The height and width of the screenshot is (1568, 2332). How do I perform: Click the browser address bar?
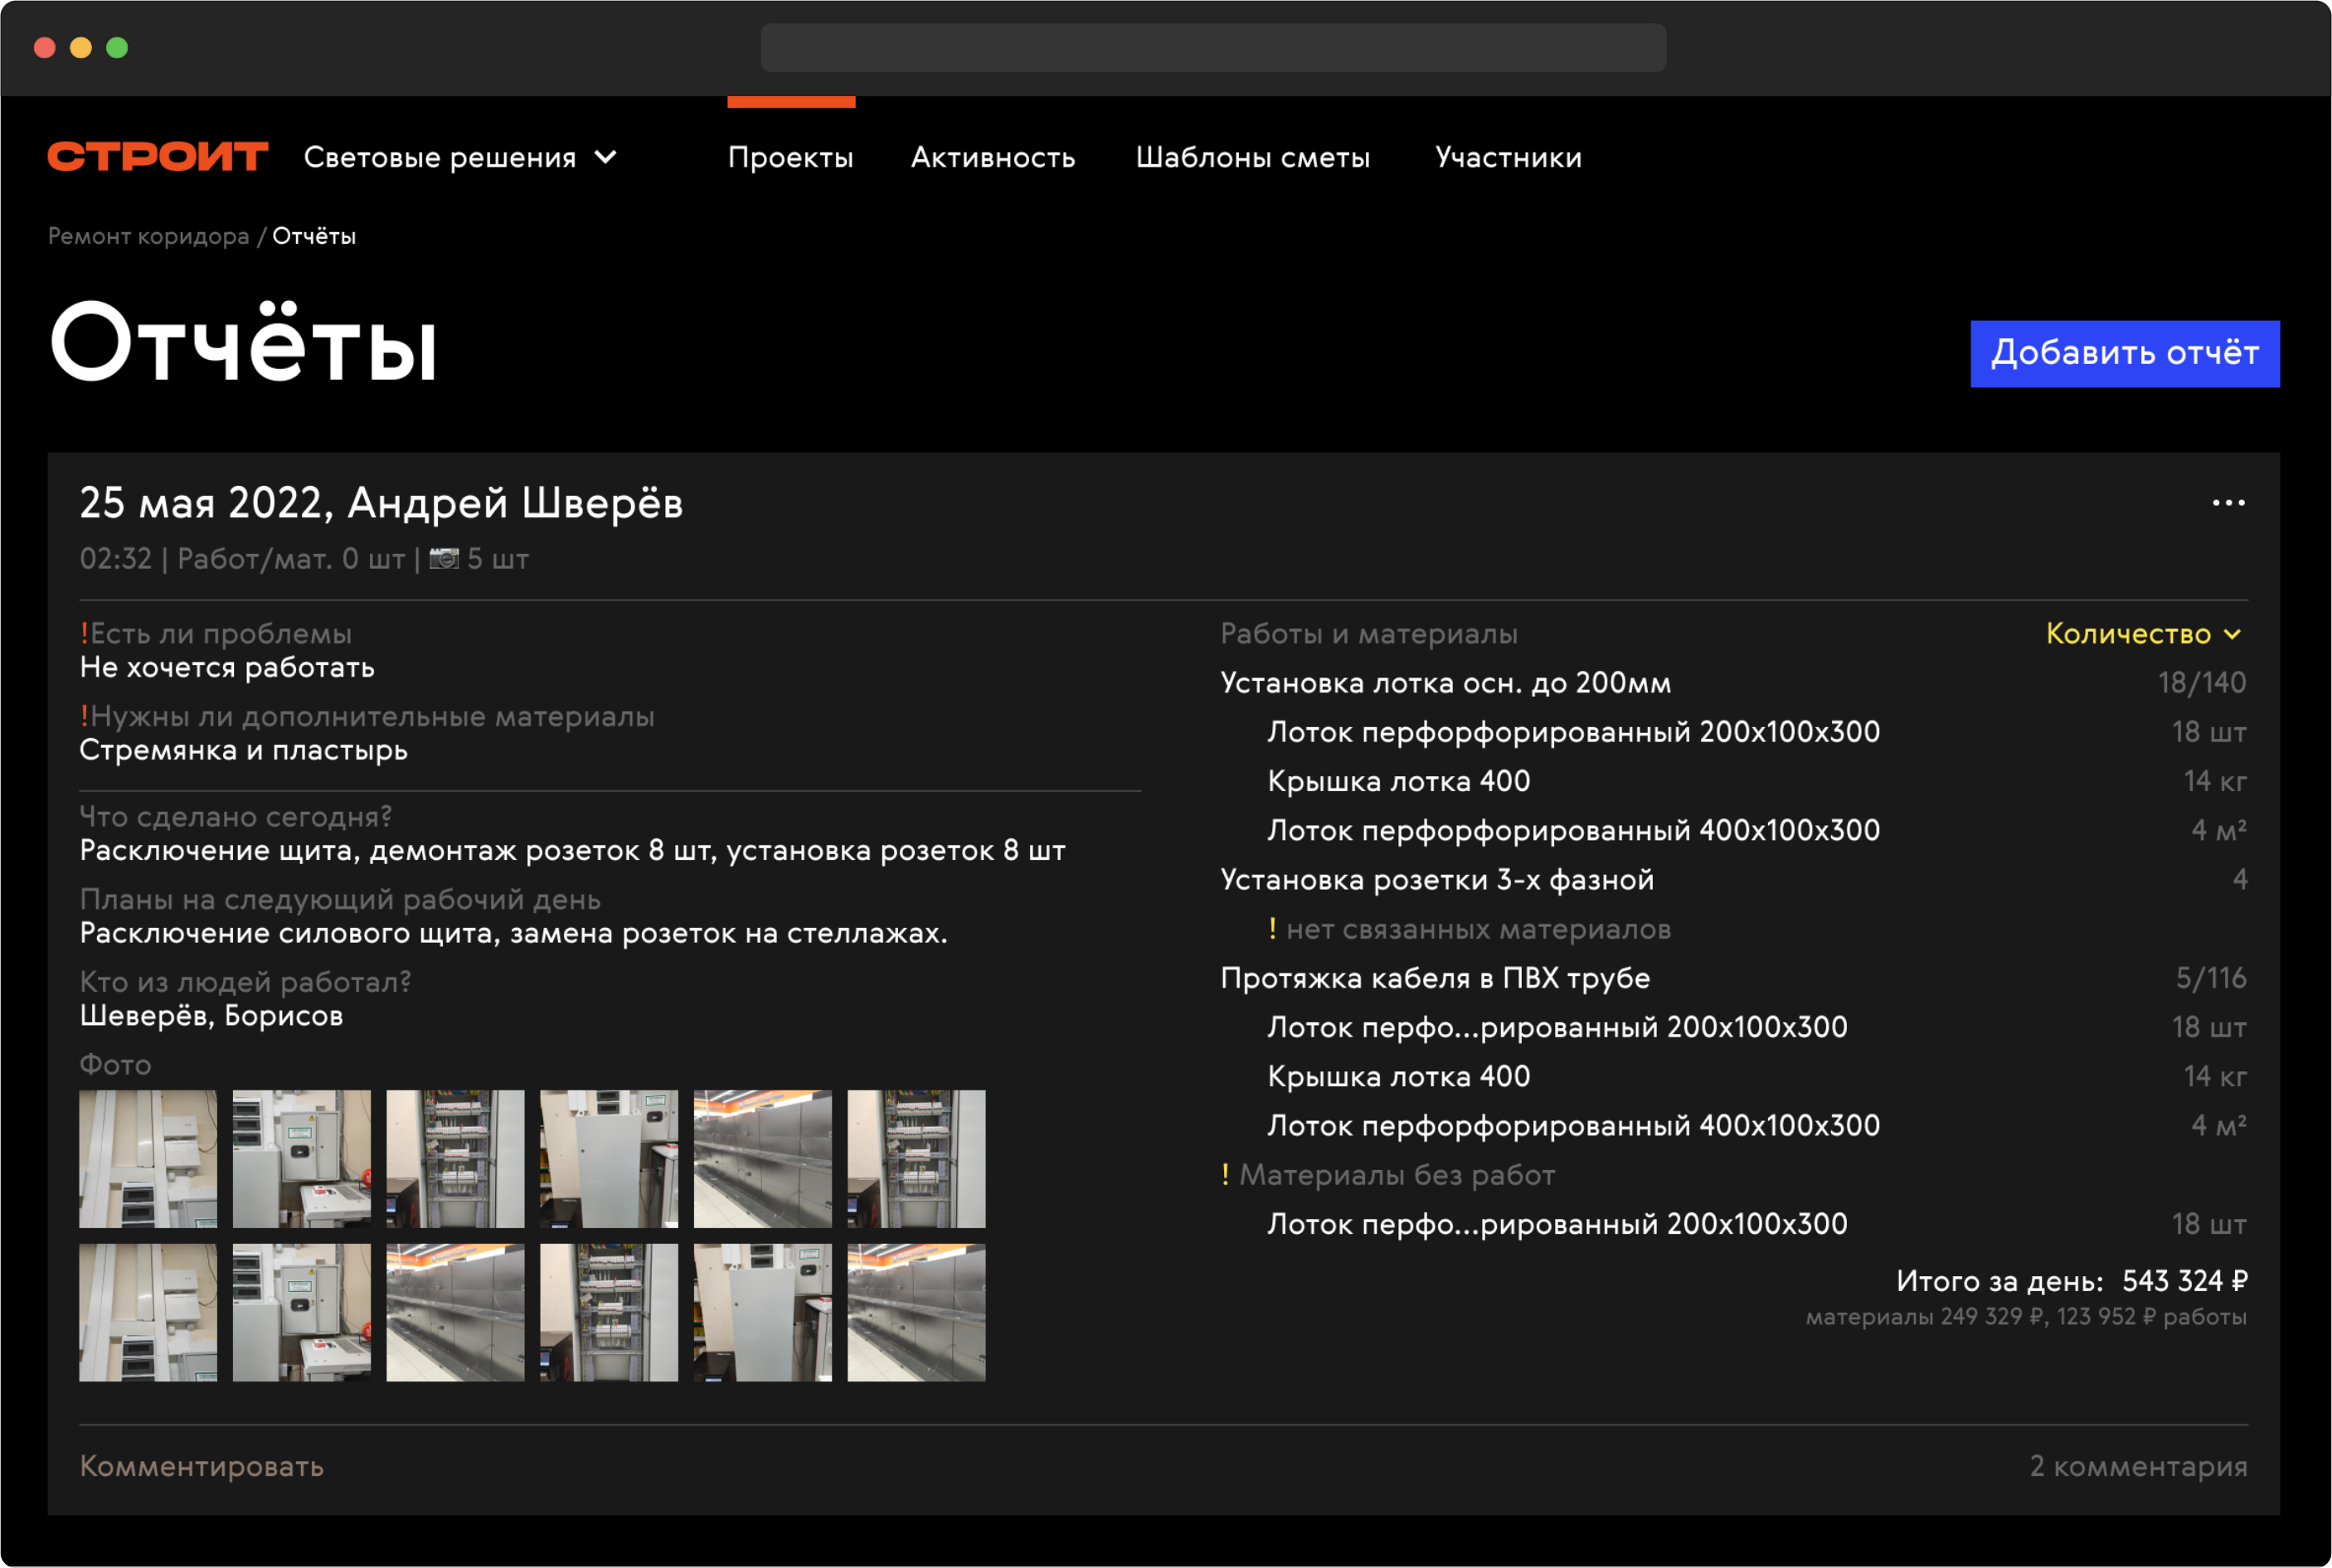click(1213, 47)
